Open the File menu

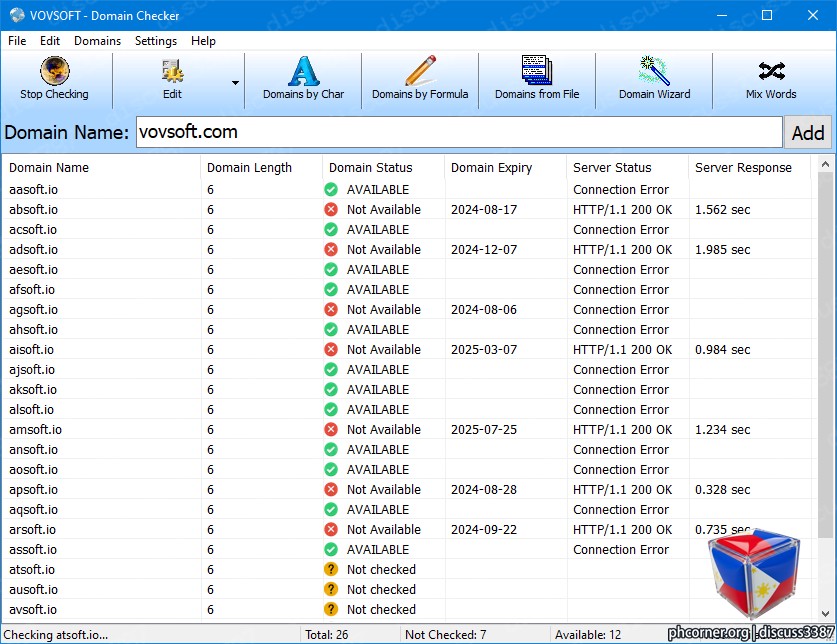click(17, 41)
